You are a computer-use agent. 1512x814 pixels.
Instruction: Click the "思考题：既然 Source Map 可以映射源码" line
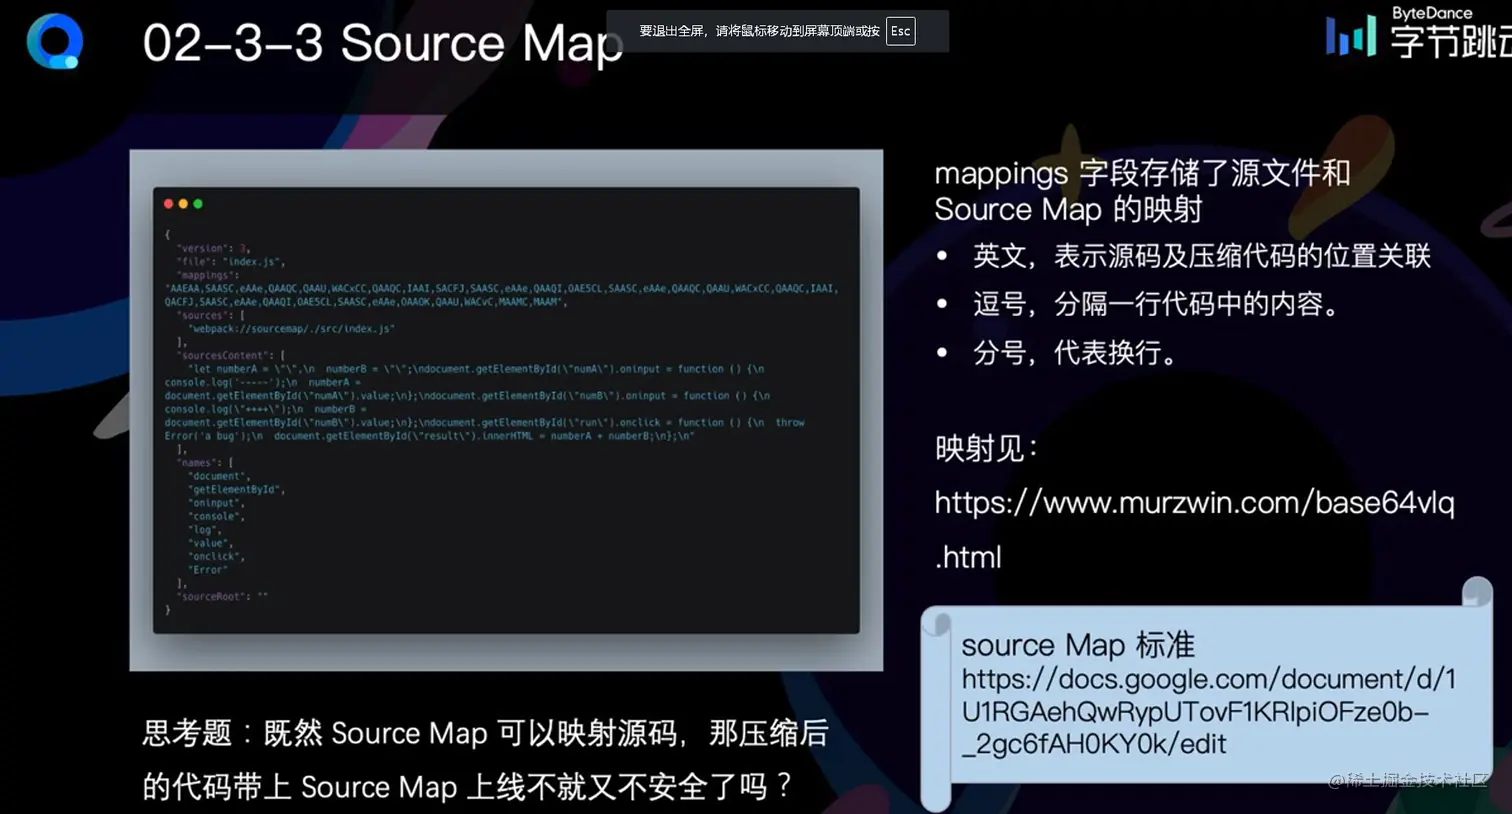tap(486, 733)
